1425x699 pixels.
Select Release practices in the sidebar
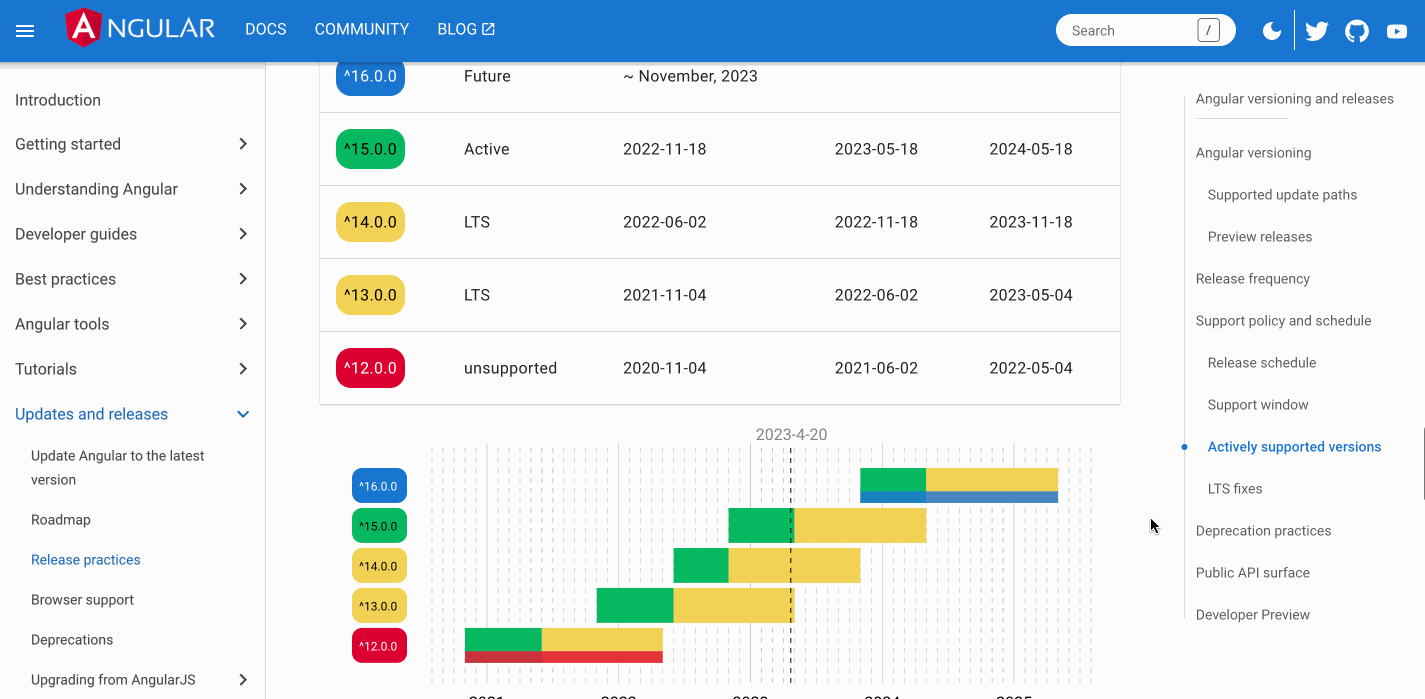pyautogui.click(x=85, y=559)
